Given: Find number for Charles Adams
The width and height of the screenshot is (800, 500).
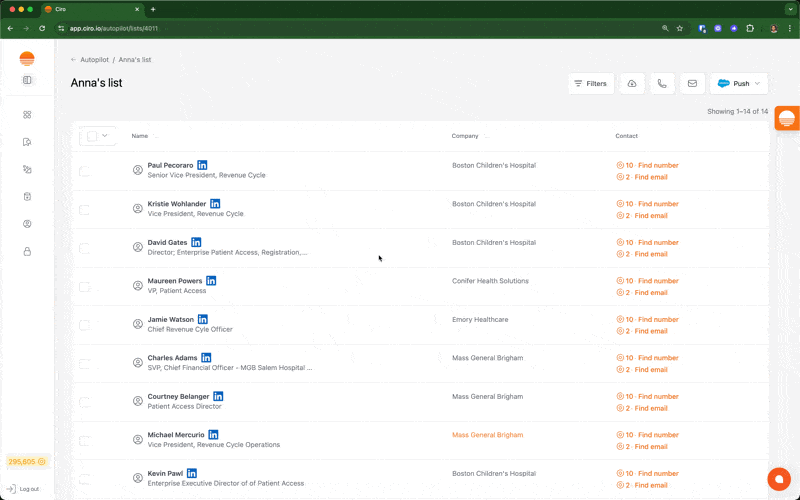Looking at the screenshot, I should click(x=648, y=358).
